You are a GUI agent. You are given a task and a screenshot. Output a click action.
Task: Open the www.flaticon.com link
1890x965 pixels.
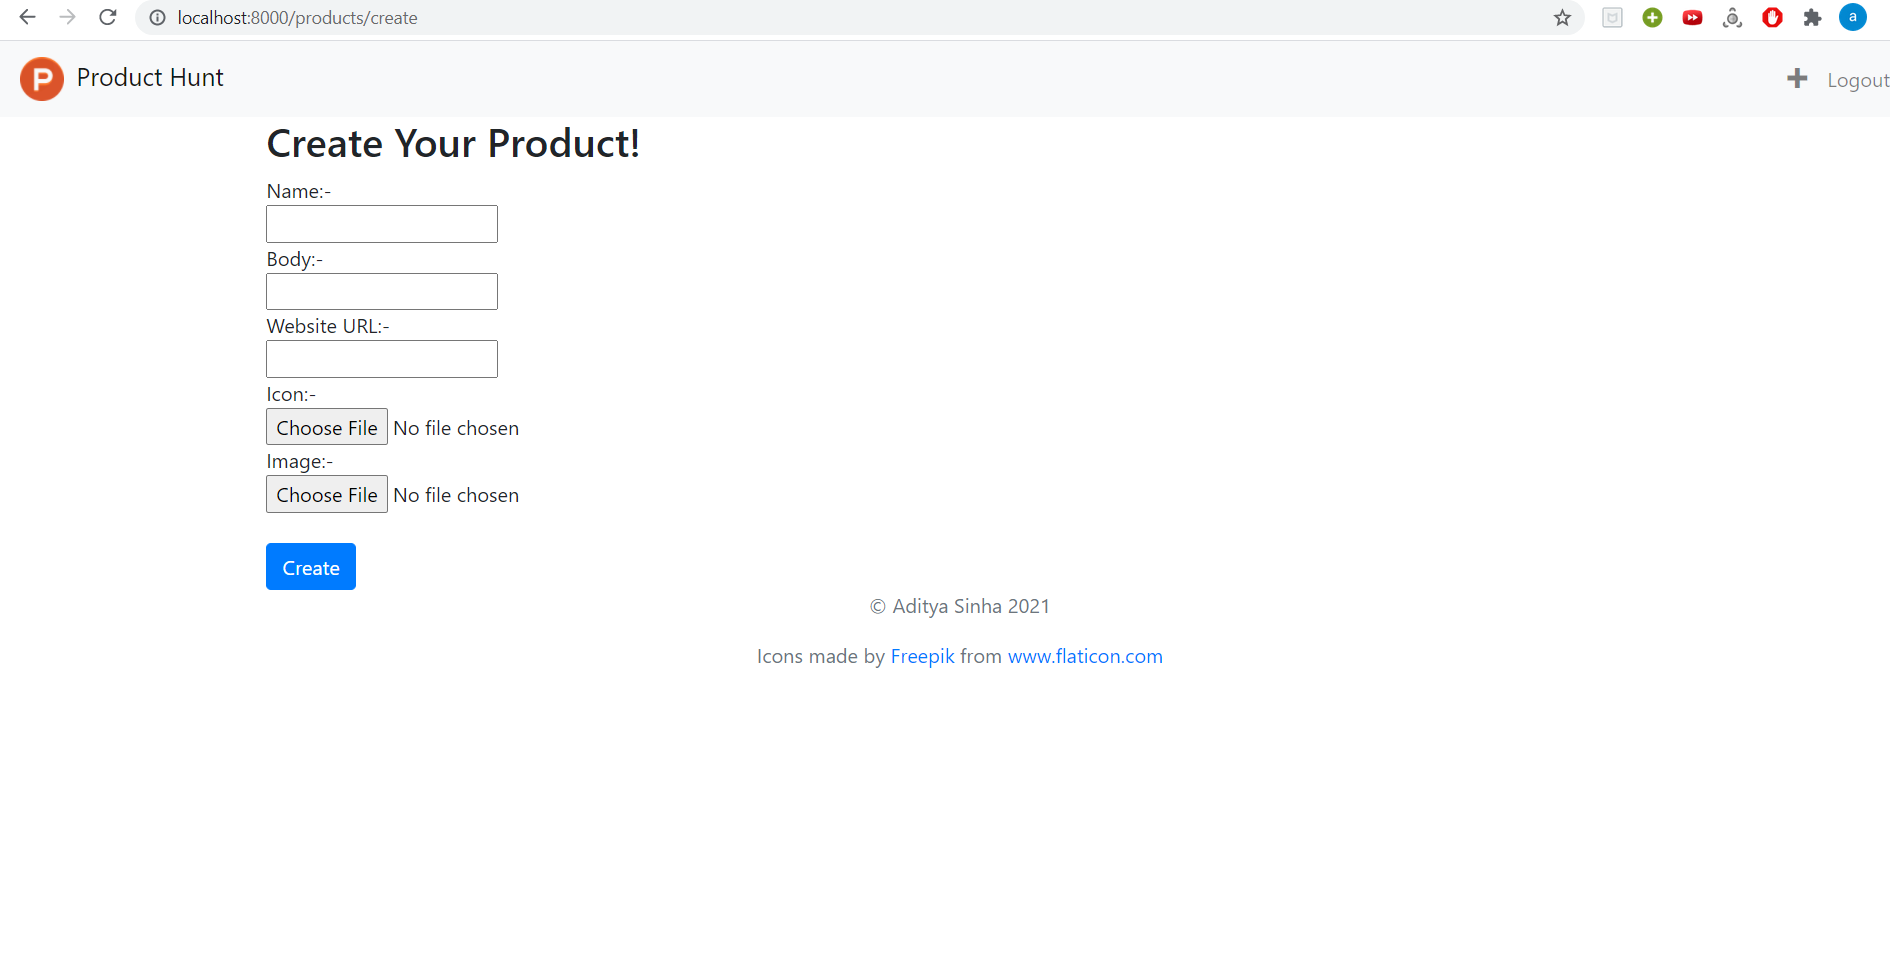(1085, 656)
